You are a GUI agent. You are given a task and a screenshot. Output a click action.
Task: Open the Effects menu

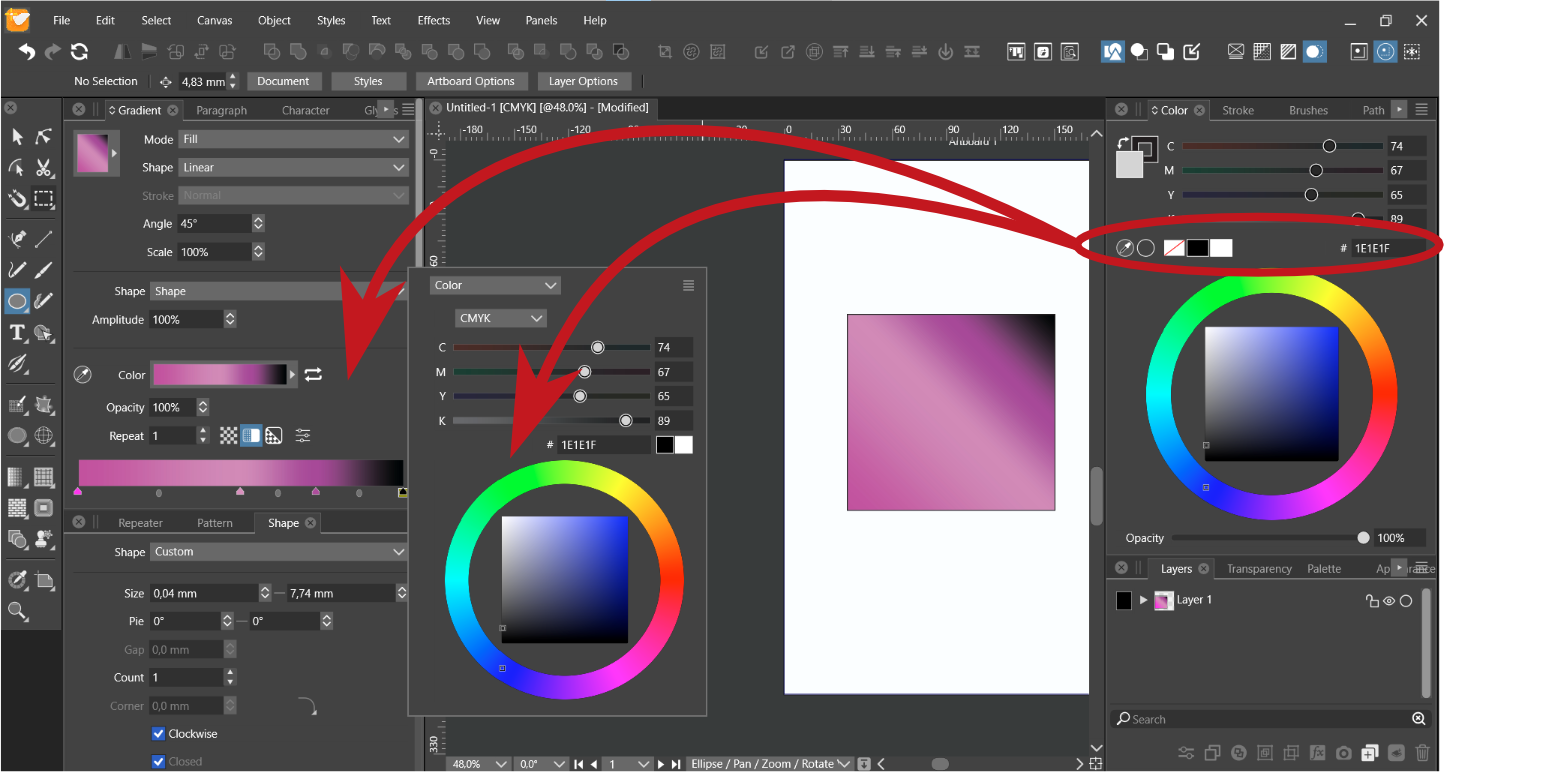[434, 20]
